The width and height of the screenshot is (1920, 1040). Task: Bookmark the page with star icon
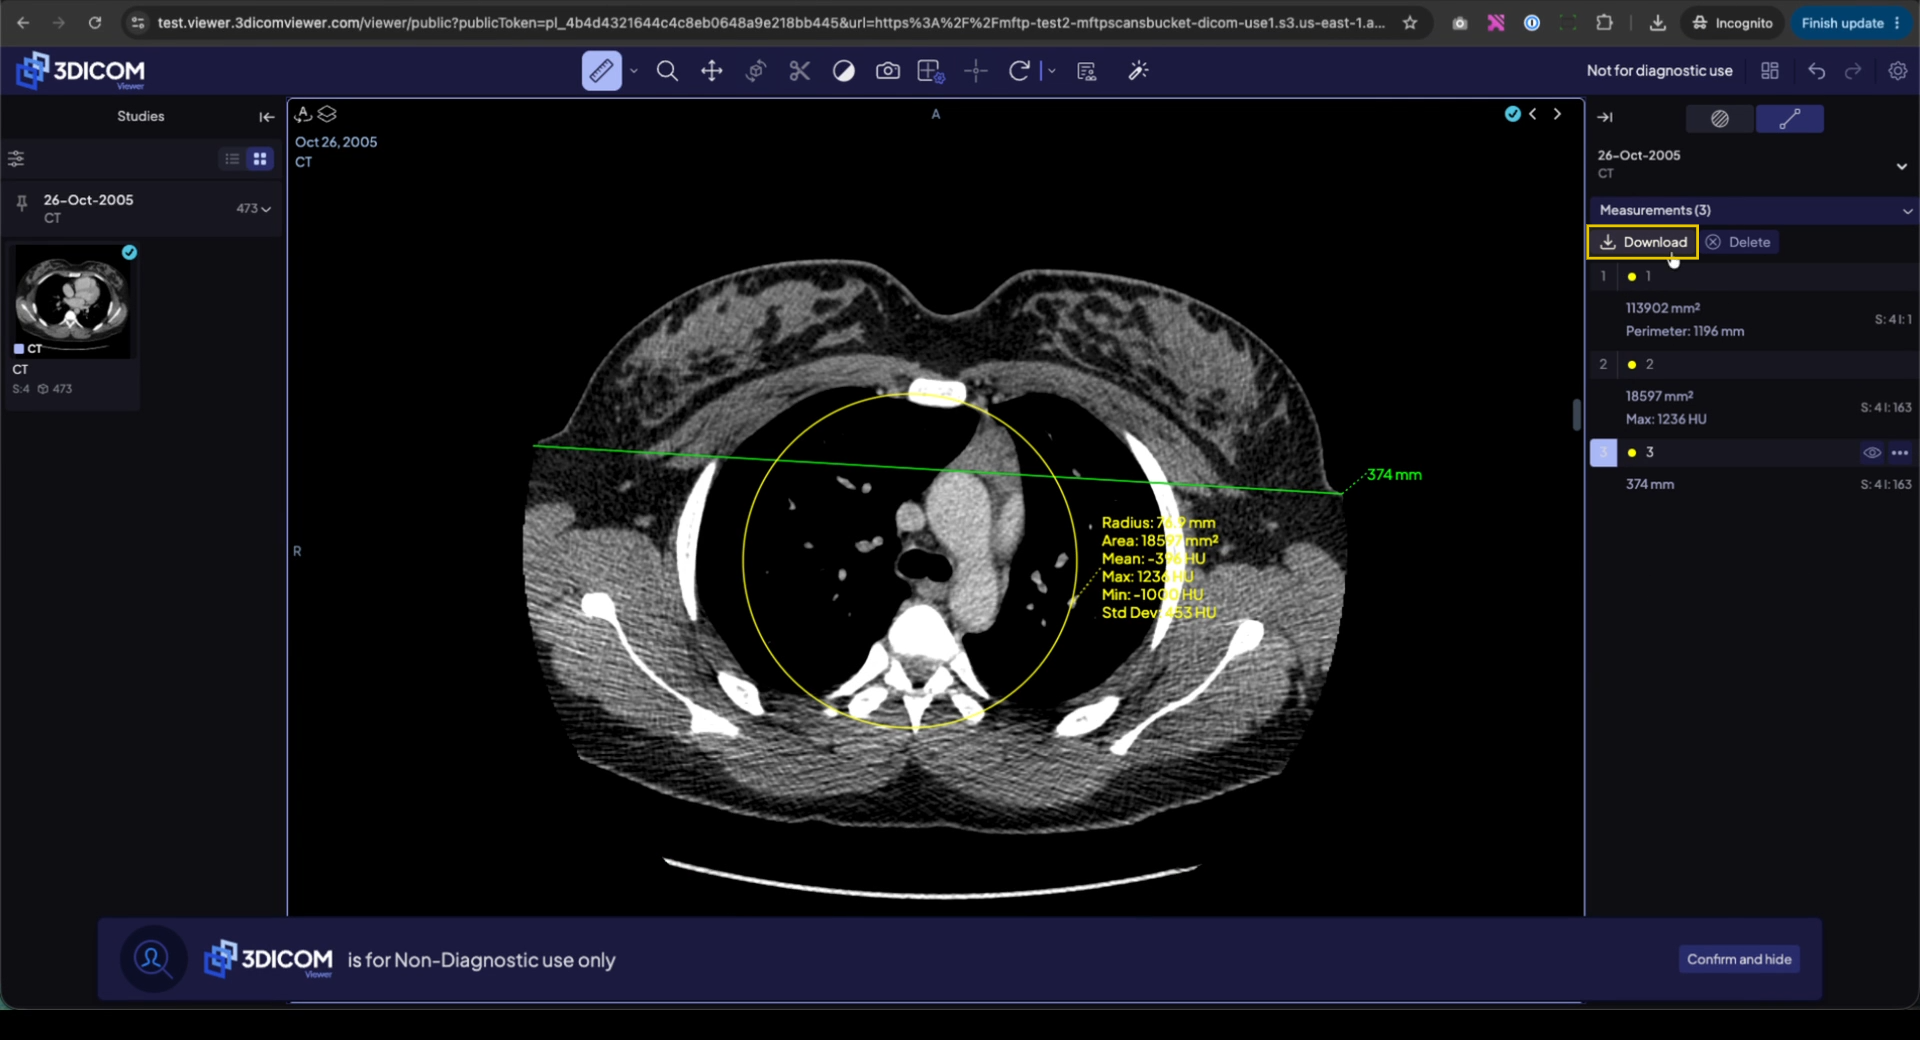tap(1410, 23)
